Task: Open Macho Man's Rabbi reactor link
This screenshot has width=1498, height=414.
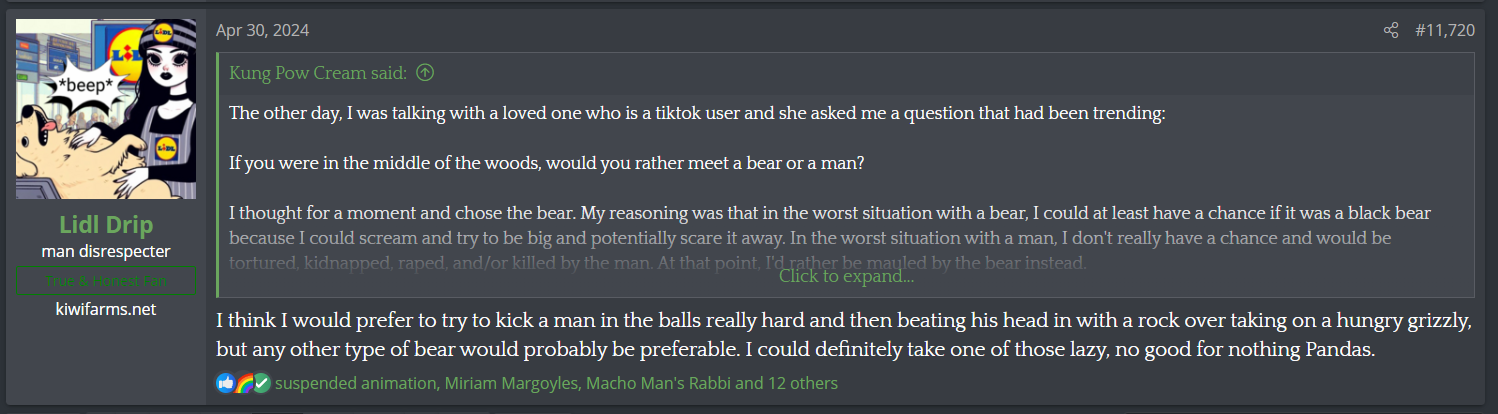Action: click(x=658, y=383)
